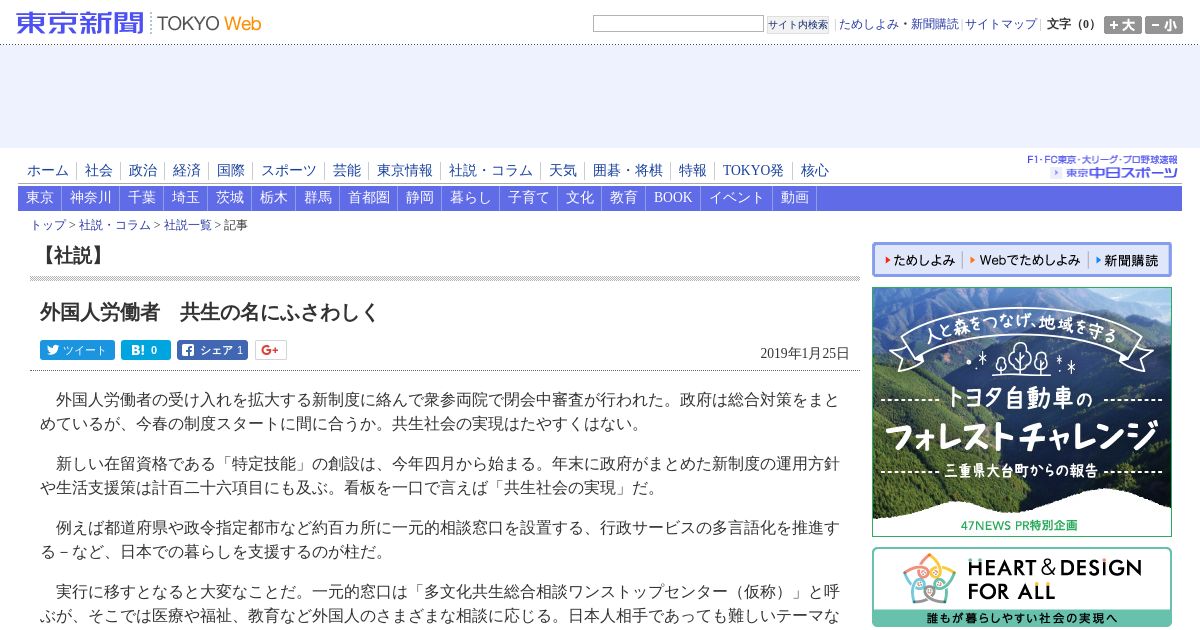The height and width of the screenshot is (630, 1200).
Task: Open the 核心 menu item
Action: click(x=815, y=171)
